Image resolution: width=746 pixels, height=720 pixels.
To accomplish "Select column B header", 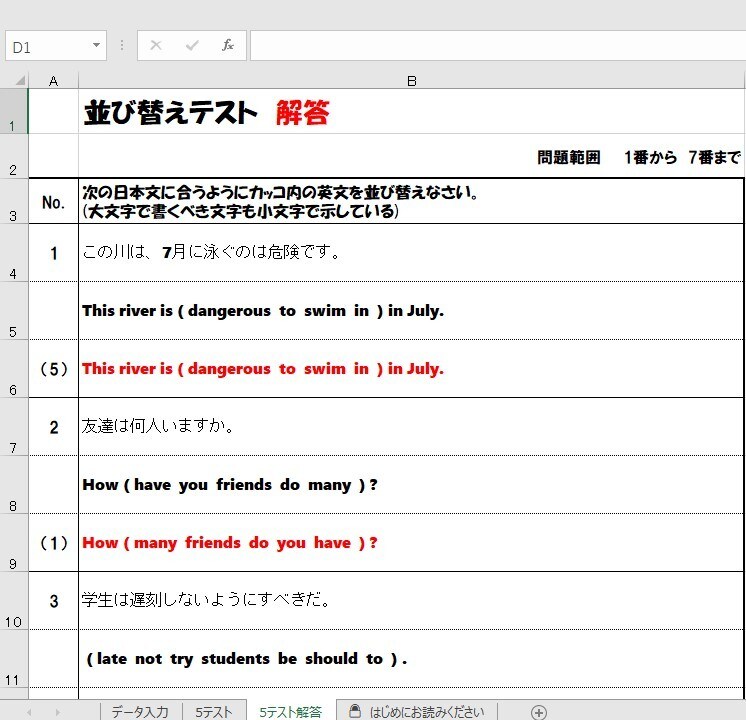I will click(x=412, y=81).
